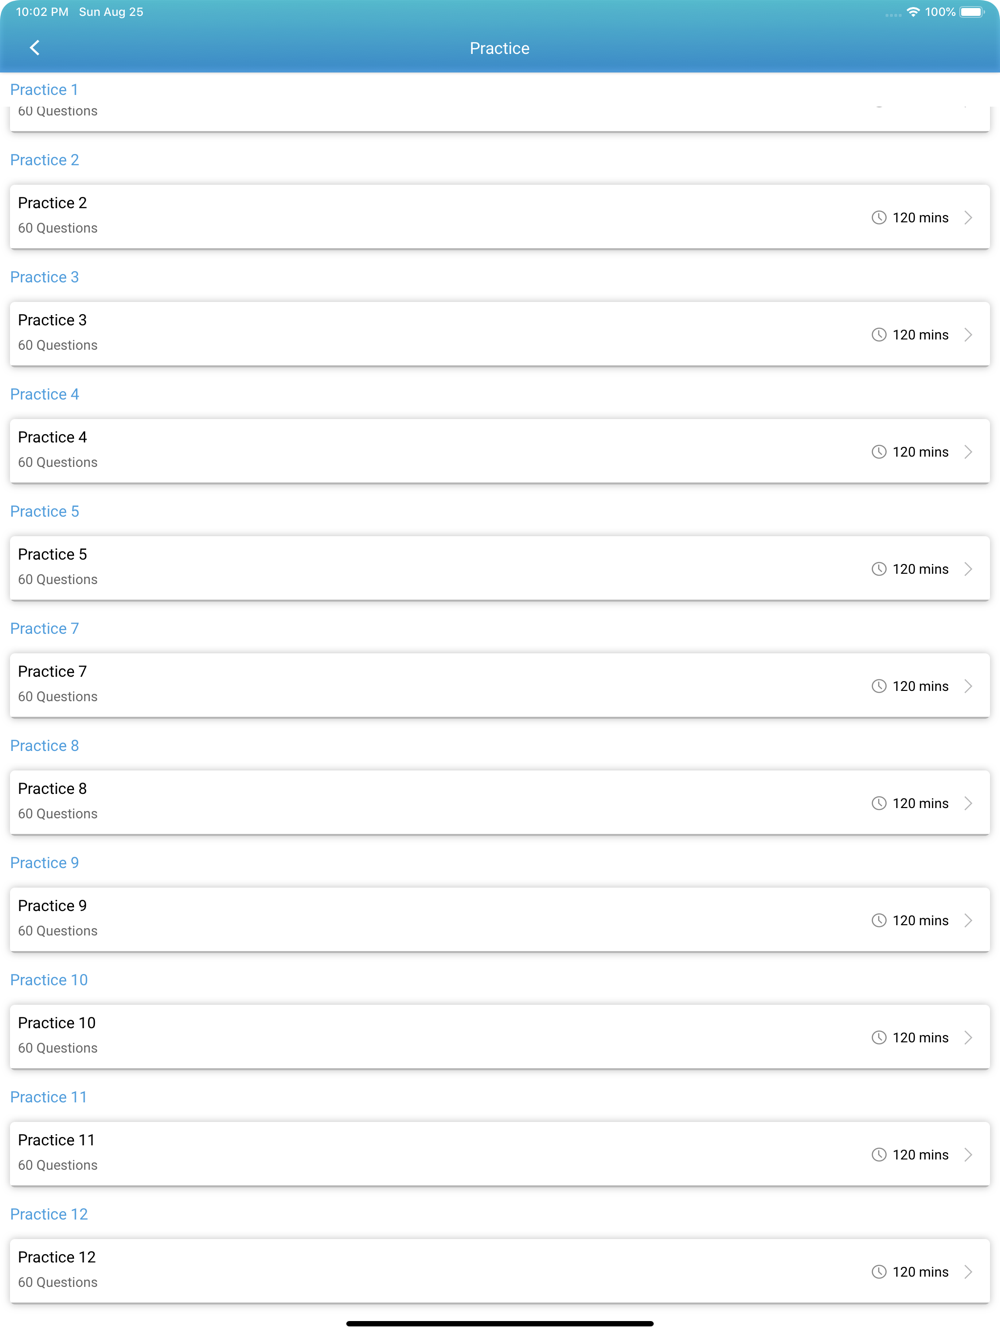Click the clock icon on Practice 10
Image resolution: width=1000 pixels, height=1334 pixels.
(x=879, y=1038)
